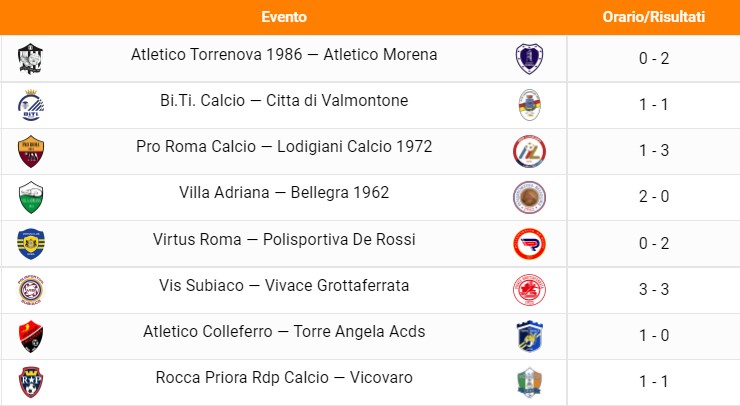Click the 2 - 0 Villa Adriana result

tap(654, 197)
